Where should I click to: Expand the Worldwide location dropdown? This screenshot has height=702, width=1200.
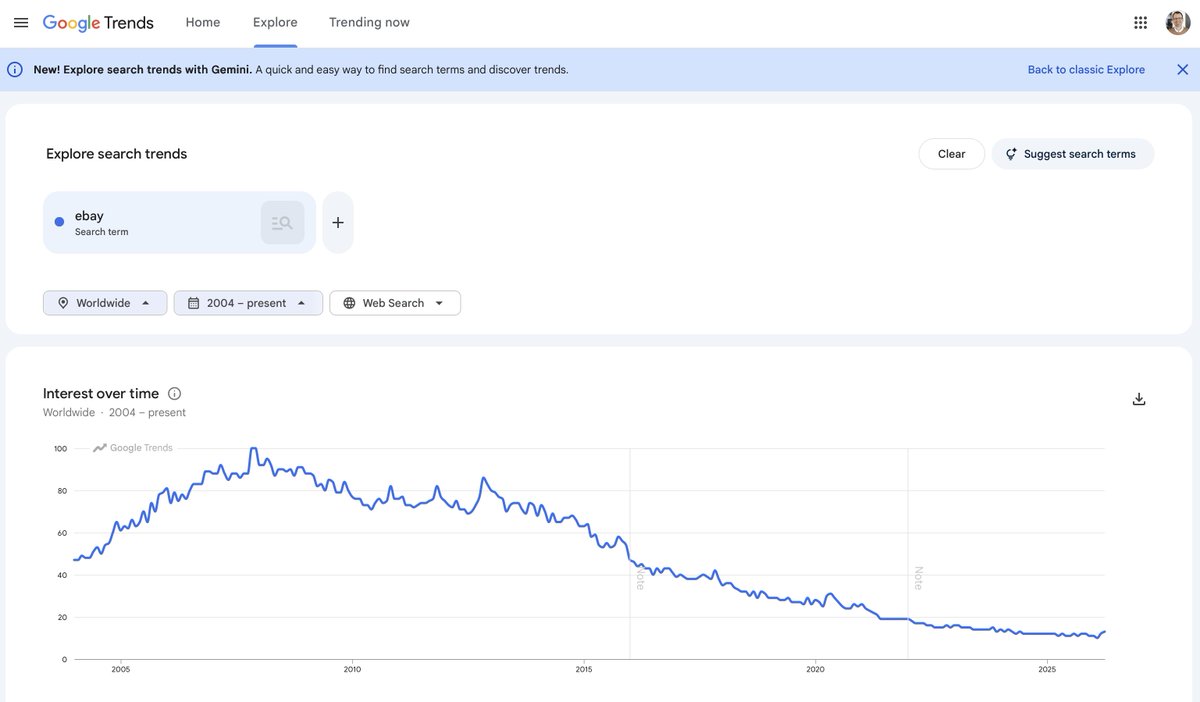pos(105,303)
